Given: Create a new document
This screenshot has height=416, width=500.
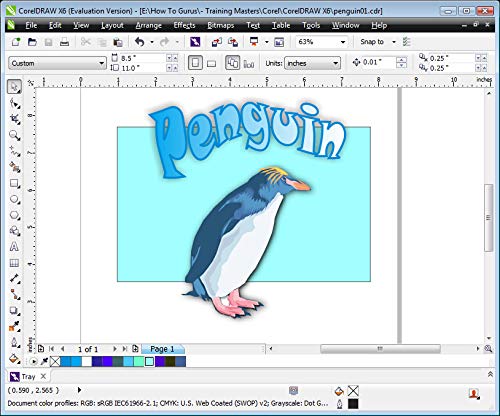Looking at the screenshot, I should 16,42.
